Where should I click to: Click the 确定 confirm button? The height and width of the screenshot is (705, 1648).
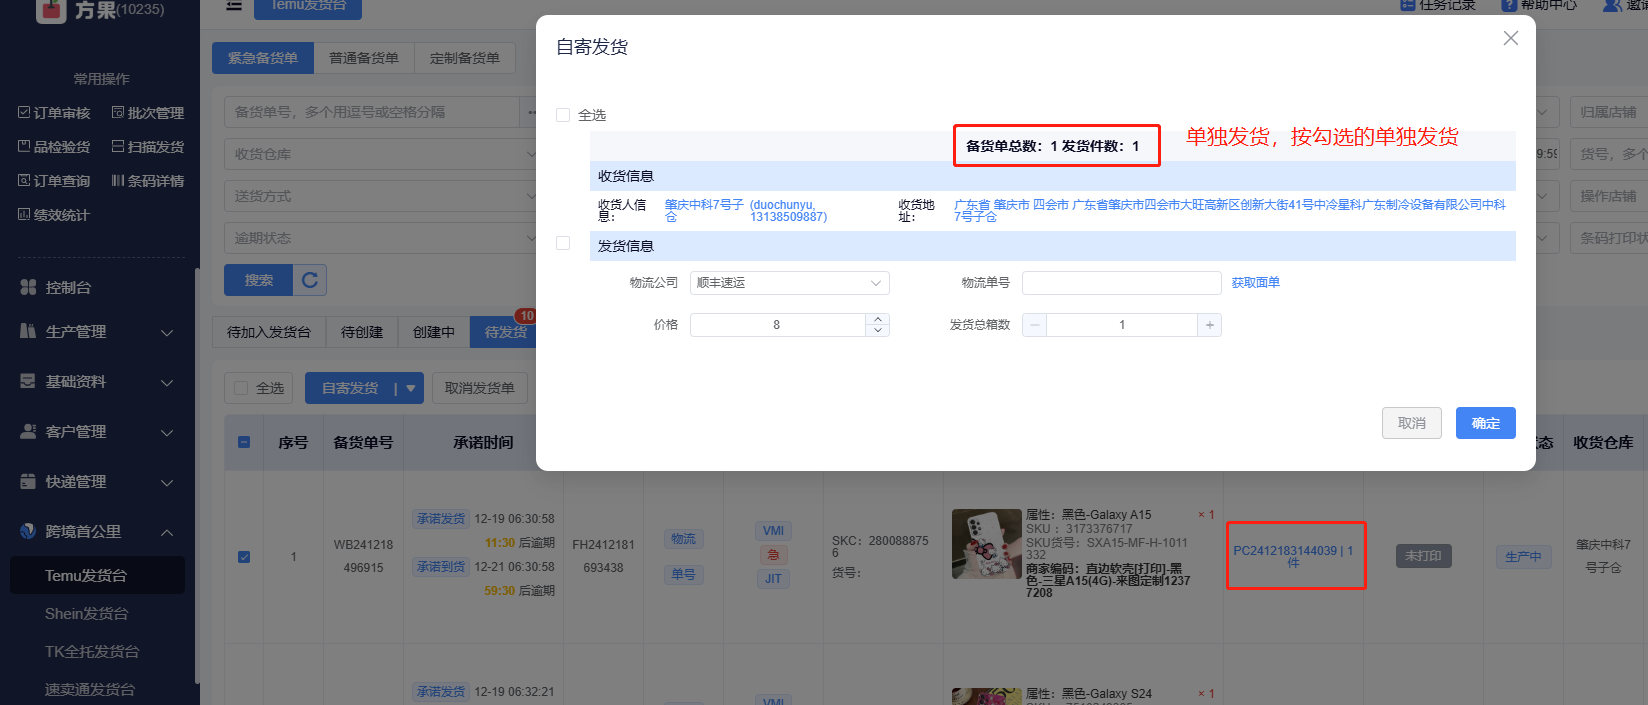click(x=1485, y=423)
